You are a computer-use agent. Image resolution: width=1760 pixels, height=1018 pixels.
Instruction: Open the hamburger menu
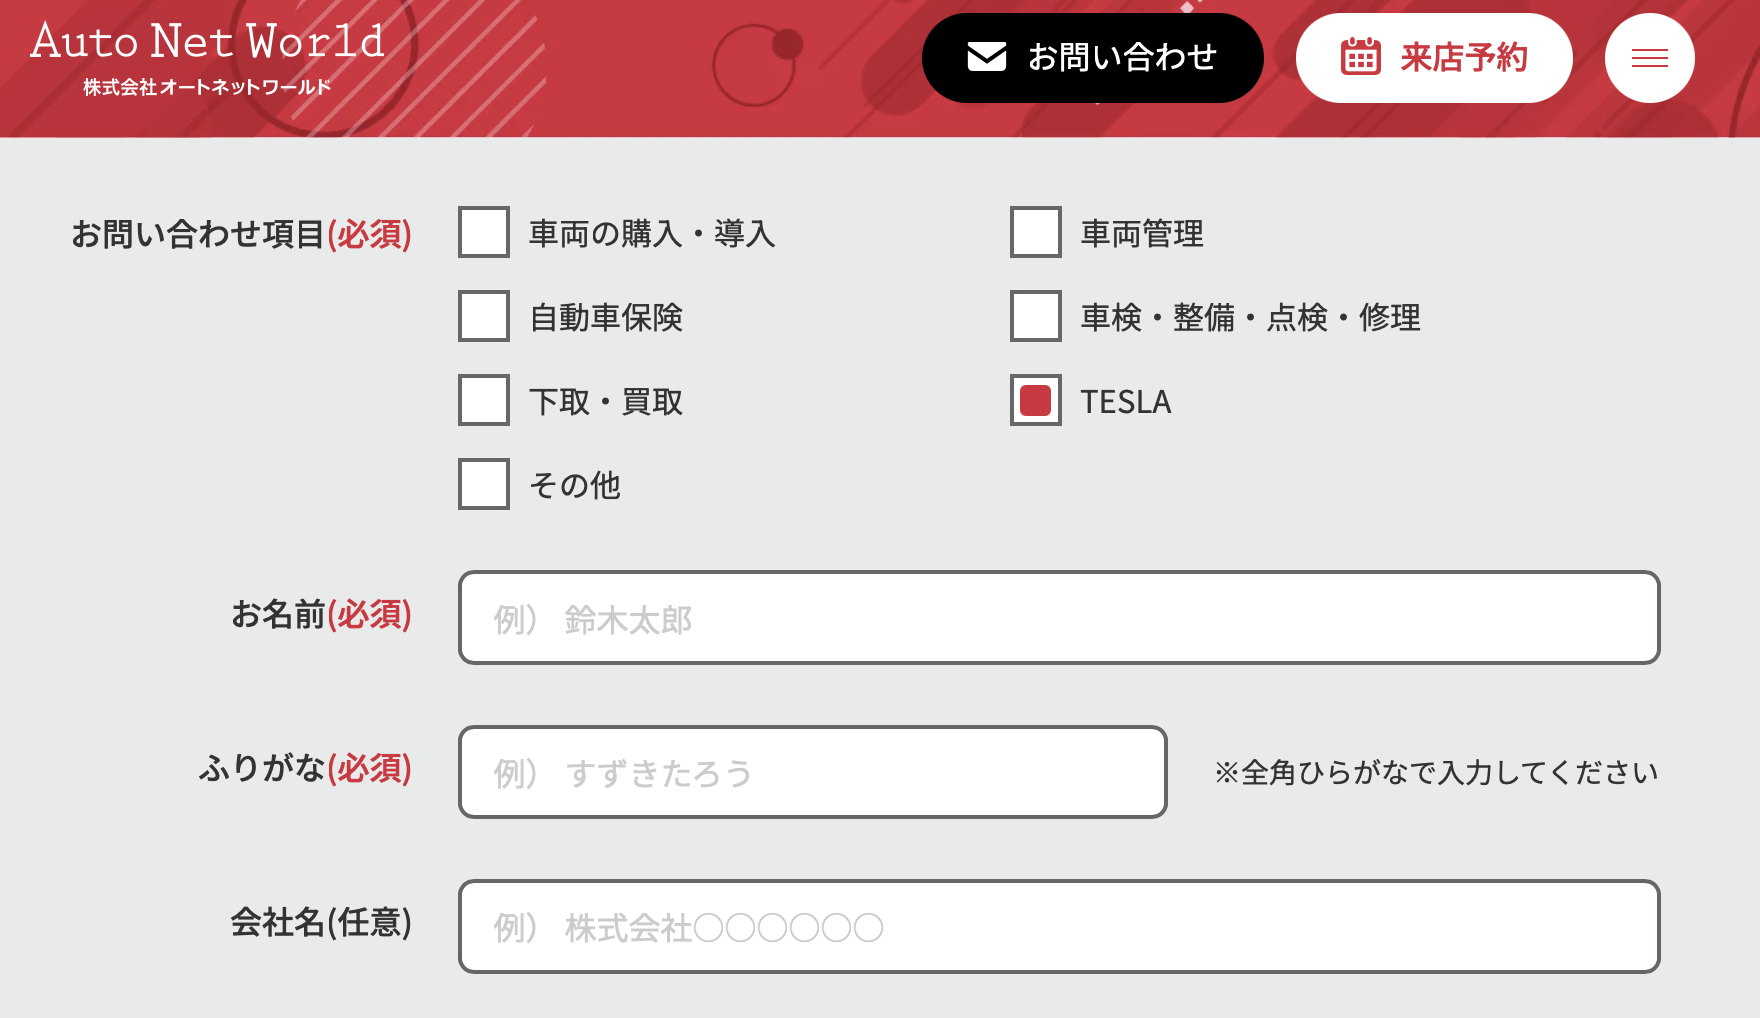(1650, 58)
